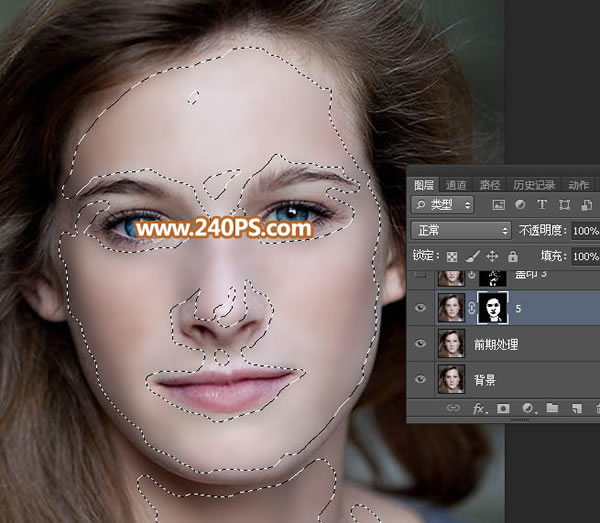Open the 正常 blend mode dropdown
This screenshot has width=600, height=523.
tap(461, 230)
